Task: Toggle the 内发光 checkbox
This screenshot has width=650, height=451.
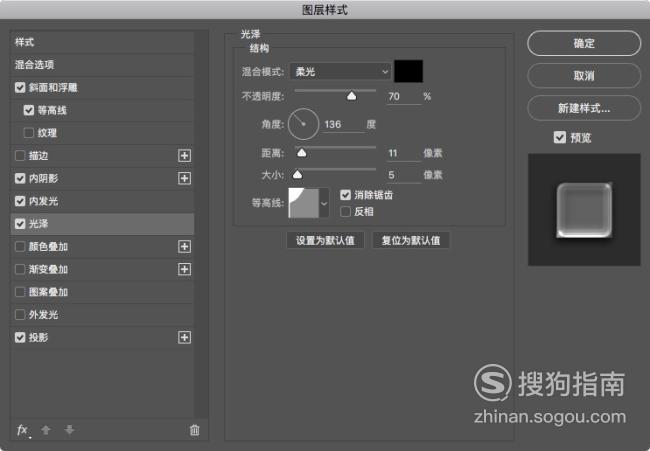Action: tap(20, 201)
